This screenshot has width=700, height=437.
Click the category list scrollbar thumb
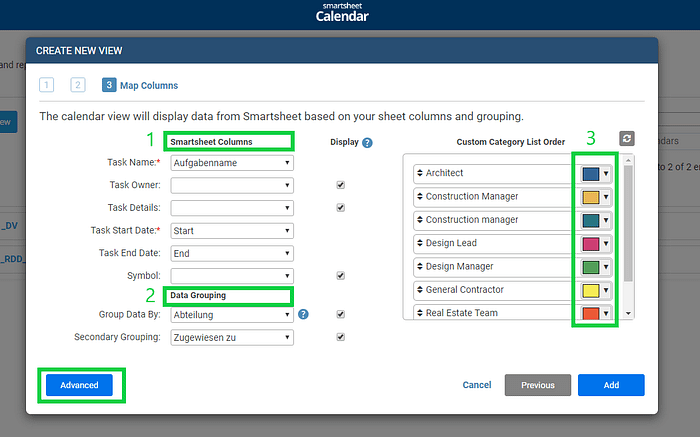[628, 223]
